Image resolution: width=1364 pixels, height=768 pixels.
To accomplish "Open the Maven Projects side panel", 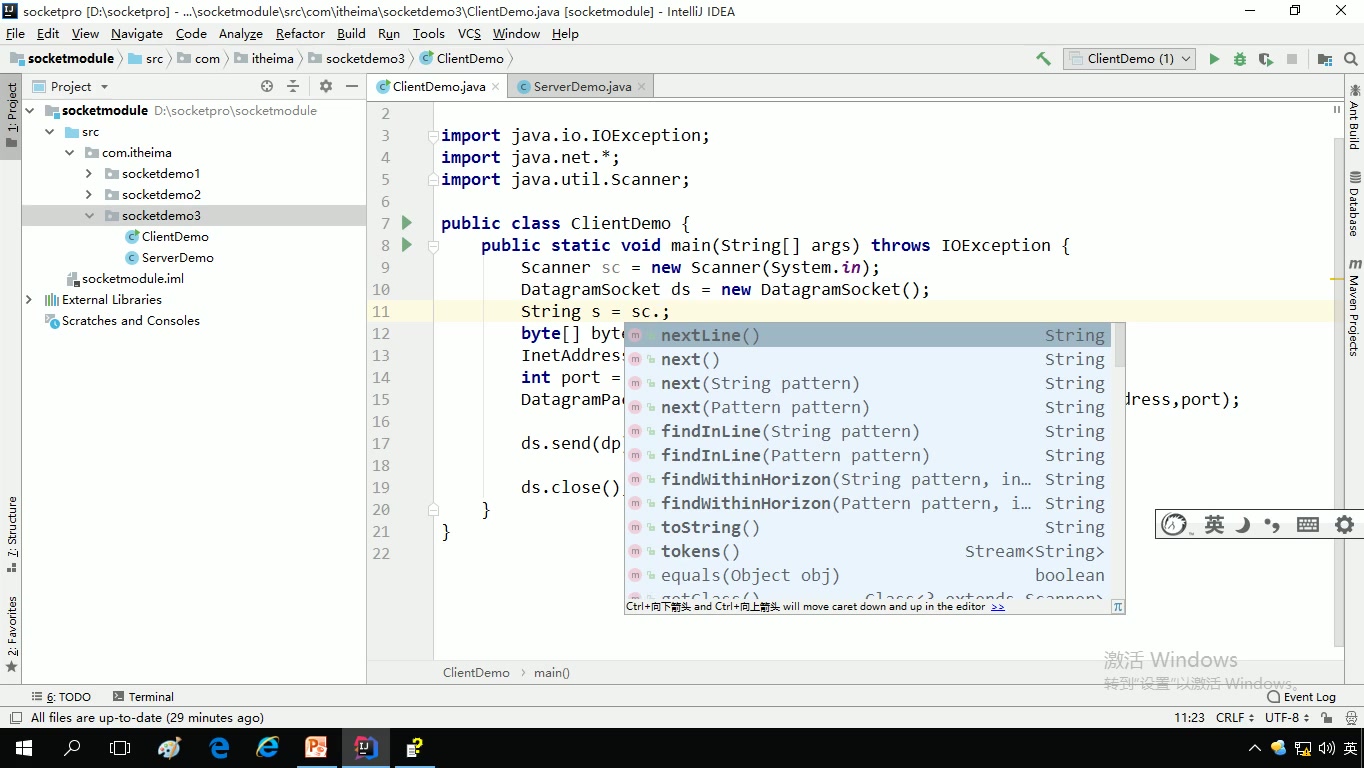I will pos(1354,307).
